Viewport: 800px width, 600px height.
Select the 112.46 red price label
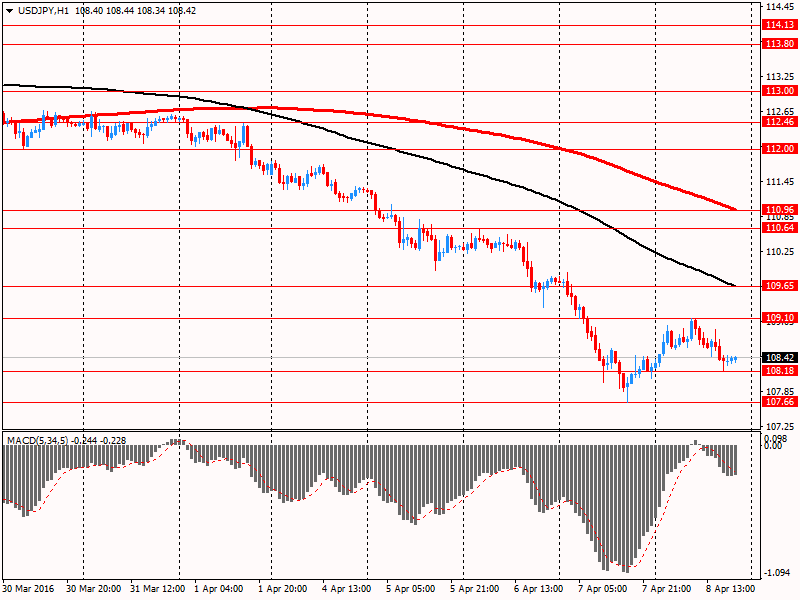[x=780, y=121]
